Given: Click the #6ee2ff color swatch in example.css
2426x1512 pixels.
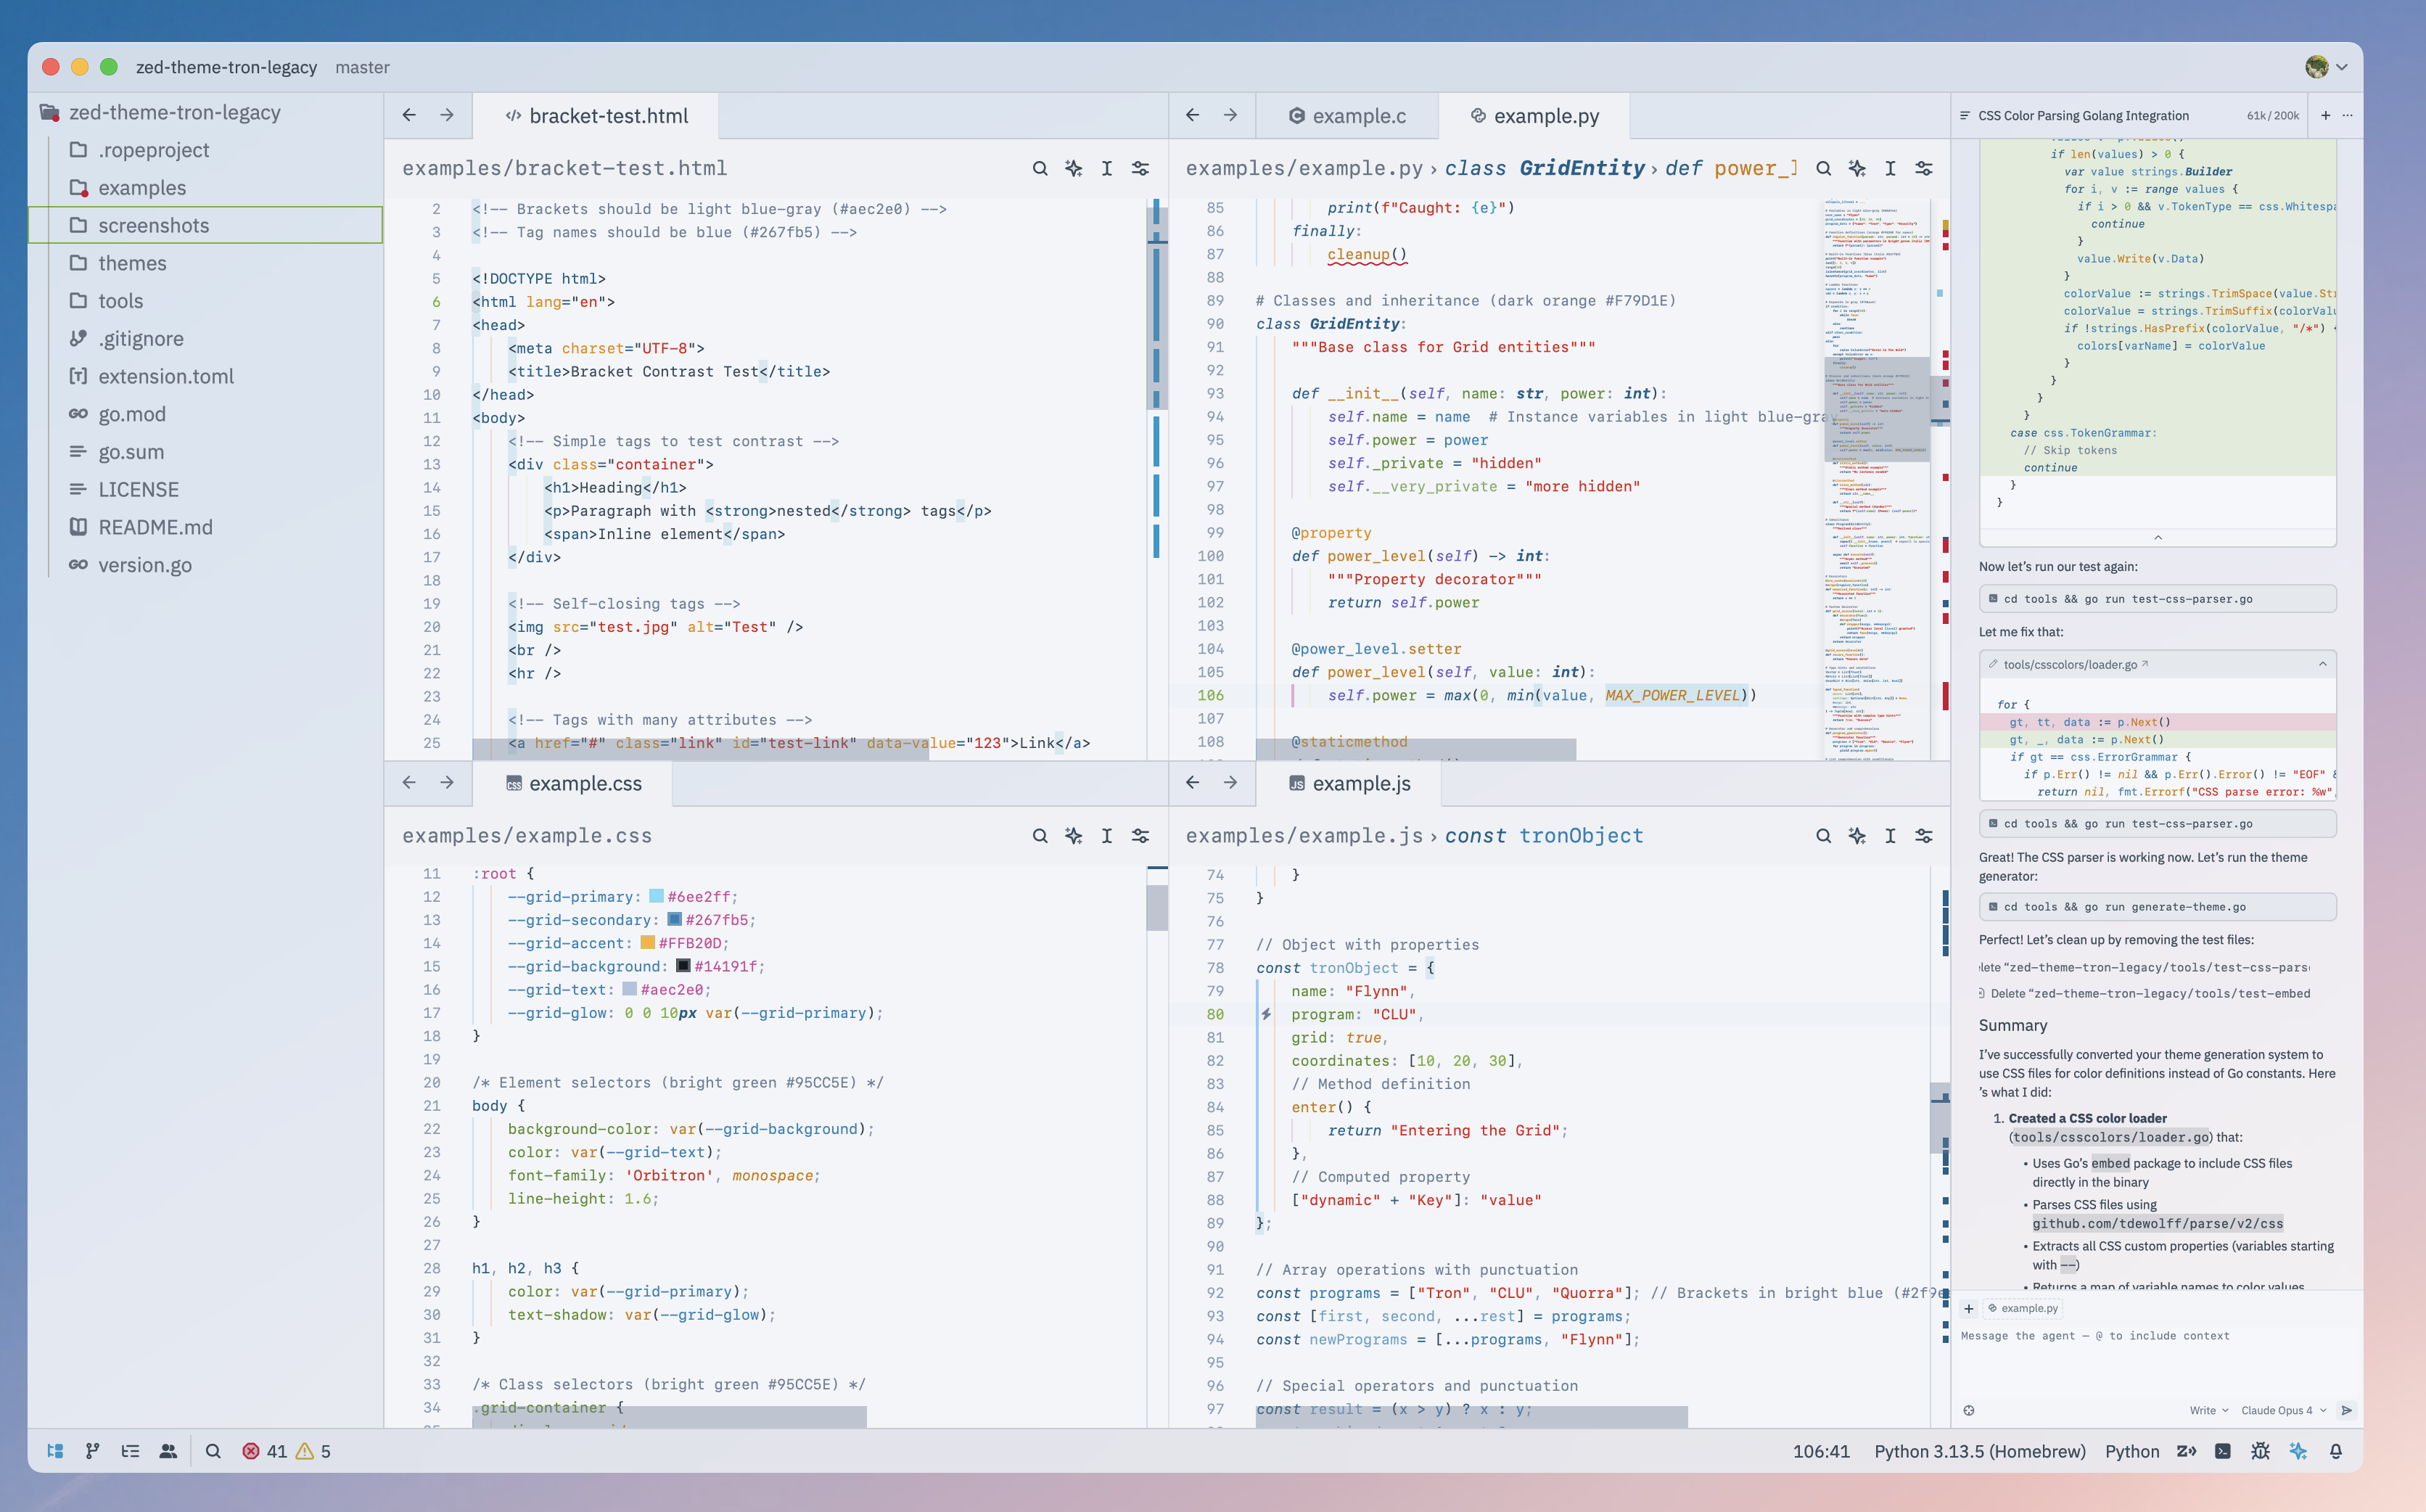Looking at the screenshot, I should 656,896.
